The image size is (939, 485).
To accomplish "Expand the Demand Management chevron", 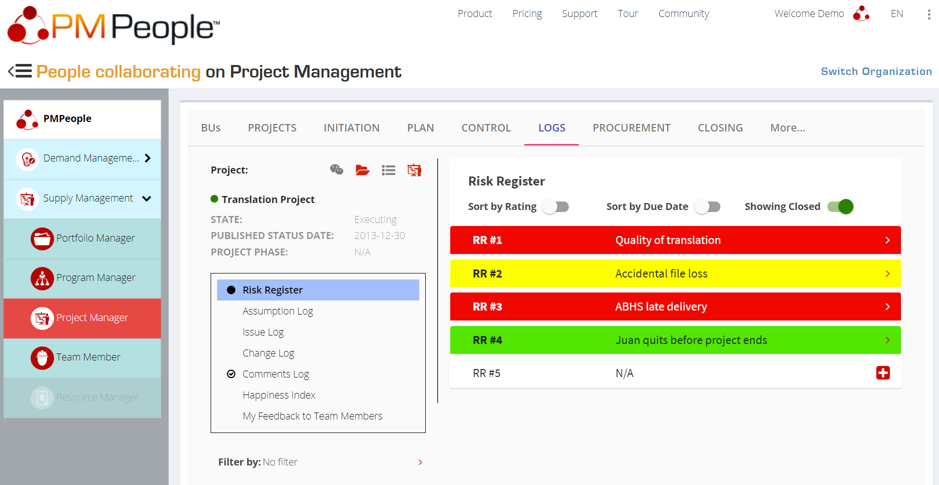I will pos(148,159).
